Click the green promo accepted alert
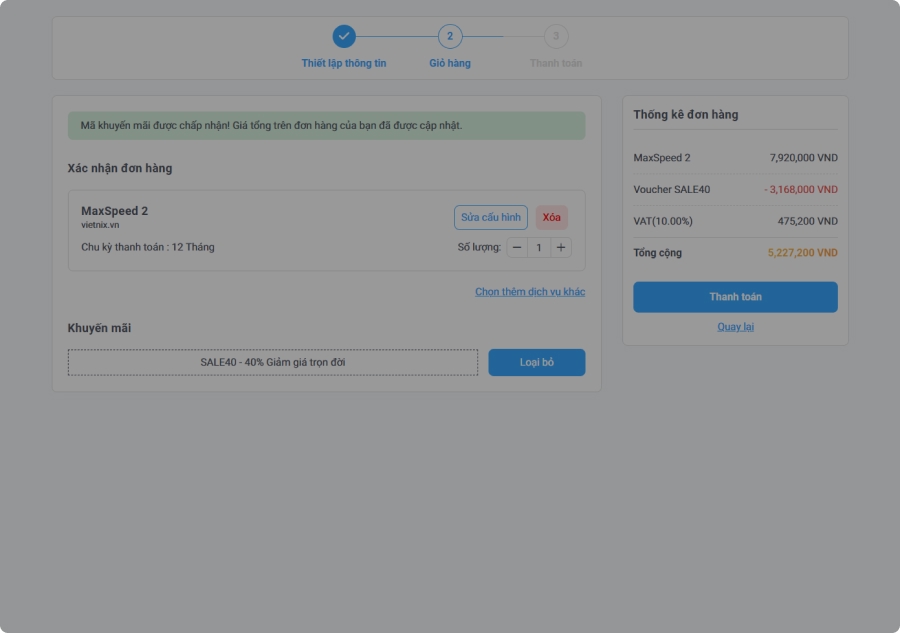900x633 pixels. (326, 126)
